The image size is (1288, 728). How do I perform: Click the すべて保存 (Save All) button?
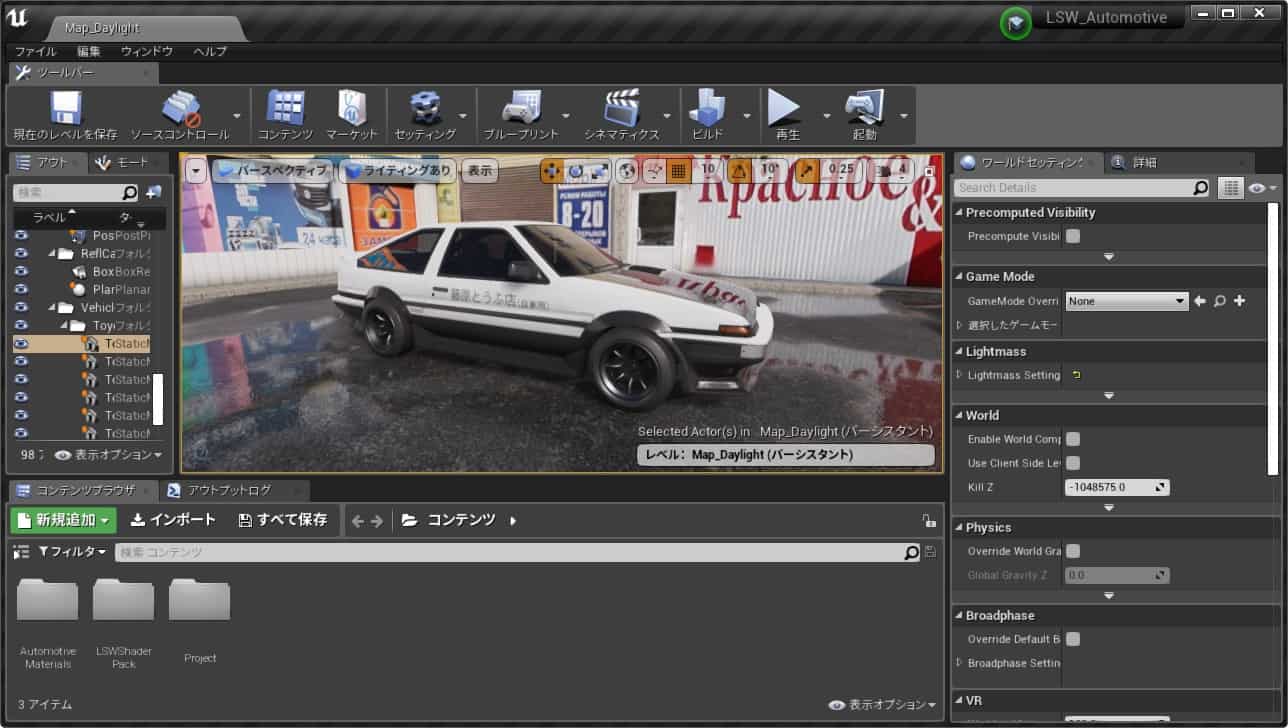[x=283, y=520]
